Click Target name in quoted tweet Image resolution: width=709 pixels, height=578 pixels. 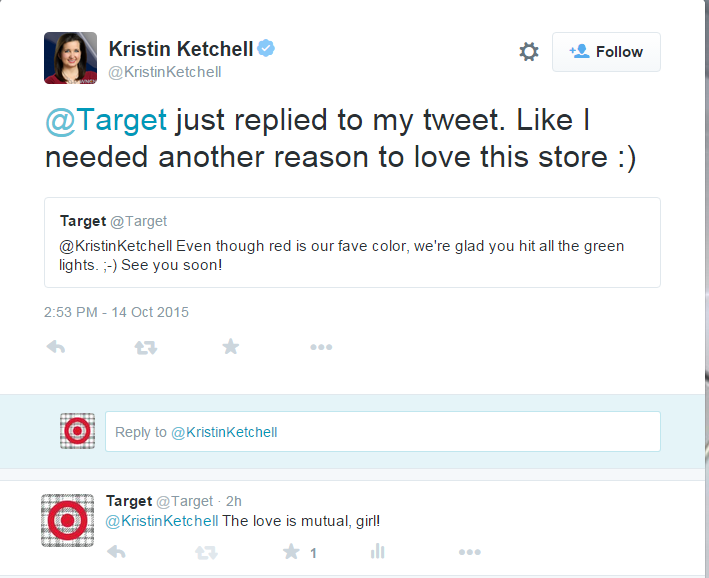coord(83,221)
